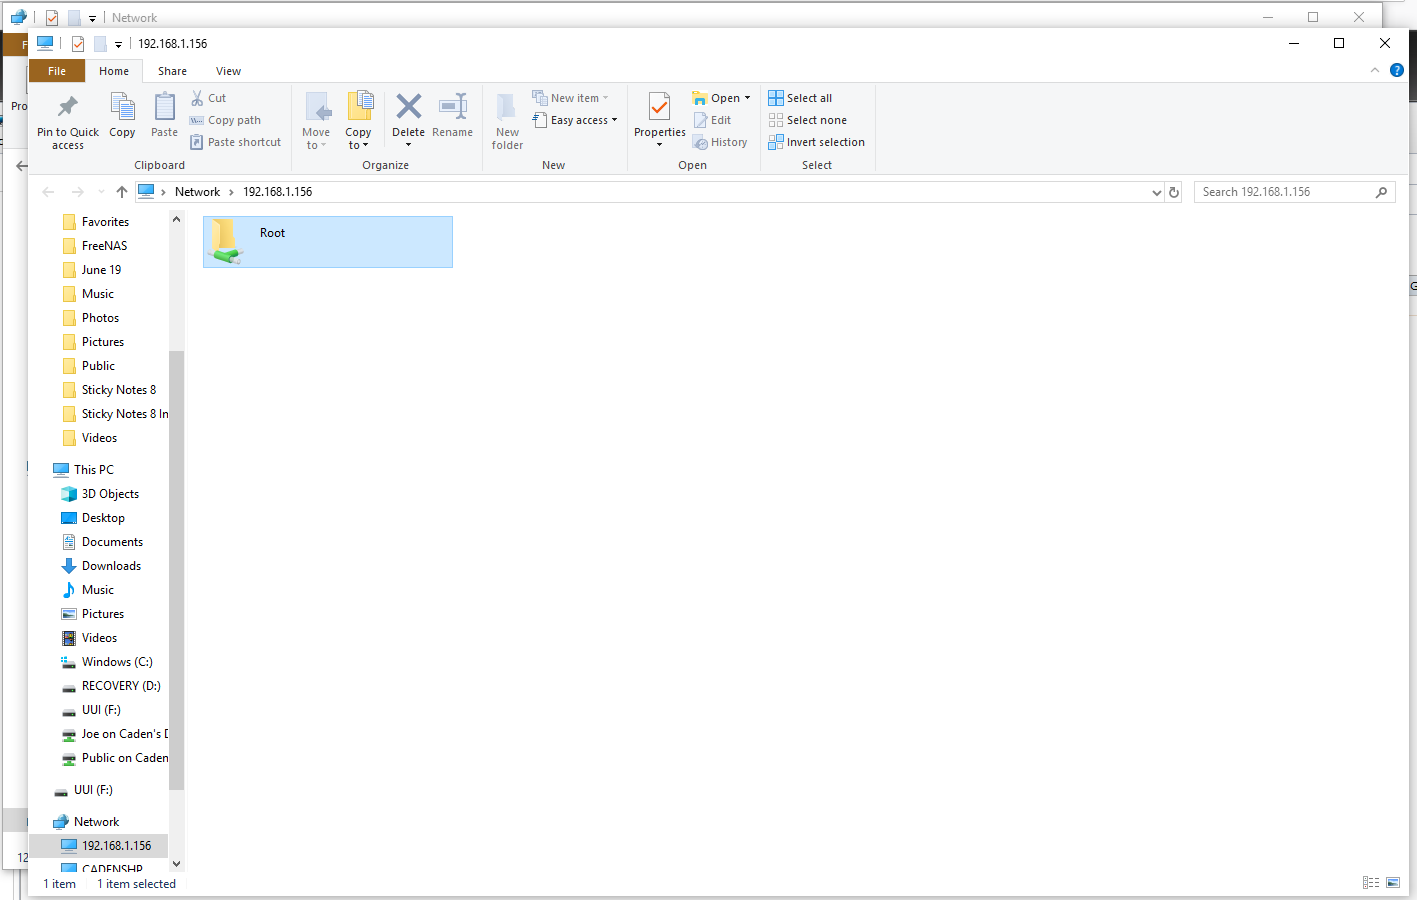Click the Help question mark icon
The width and height of the screenshot is (1417, 900).
coord(1397,70)
